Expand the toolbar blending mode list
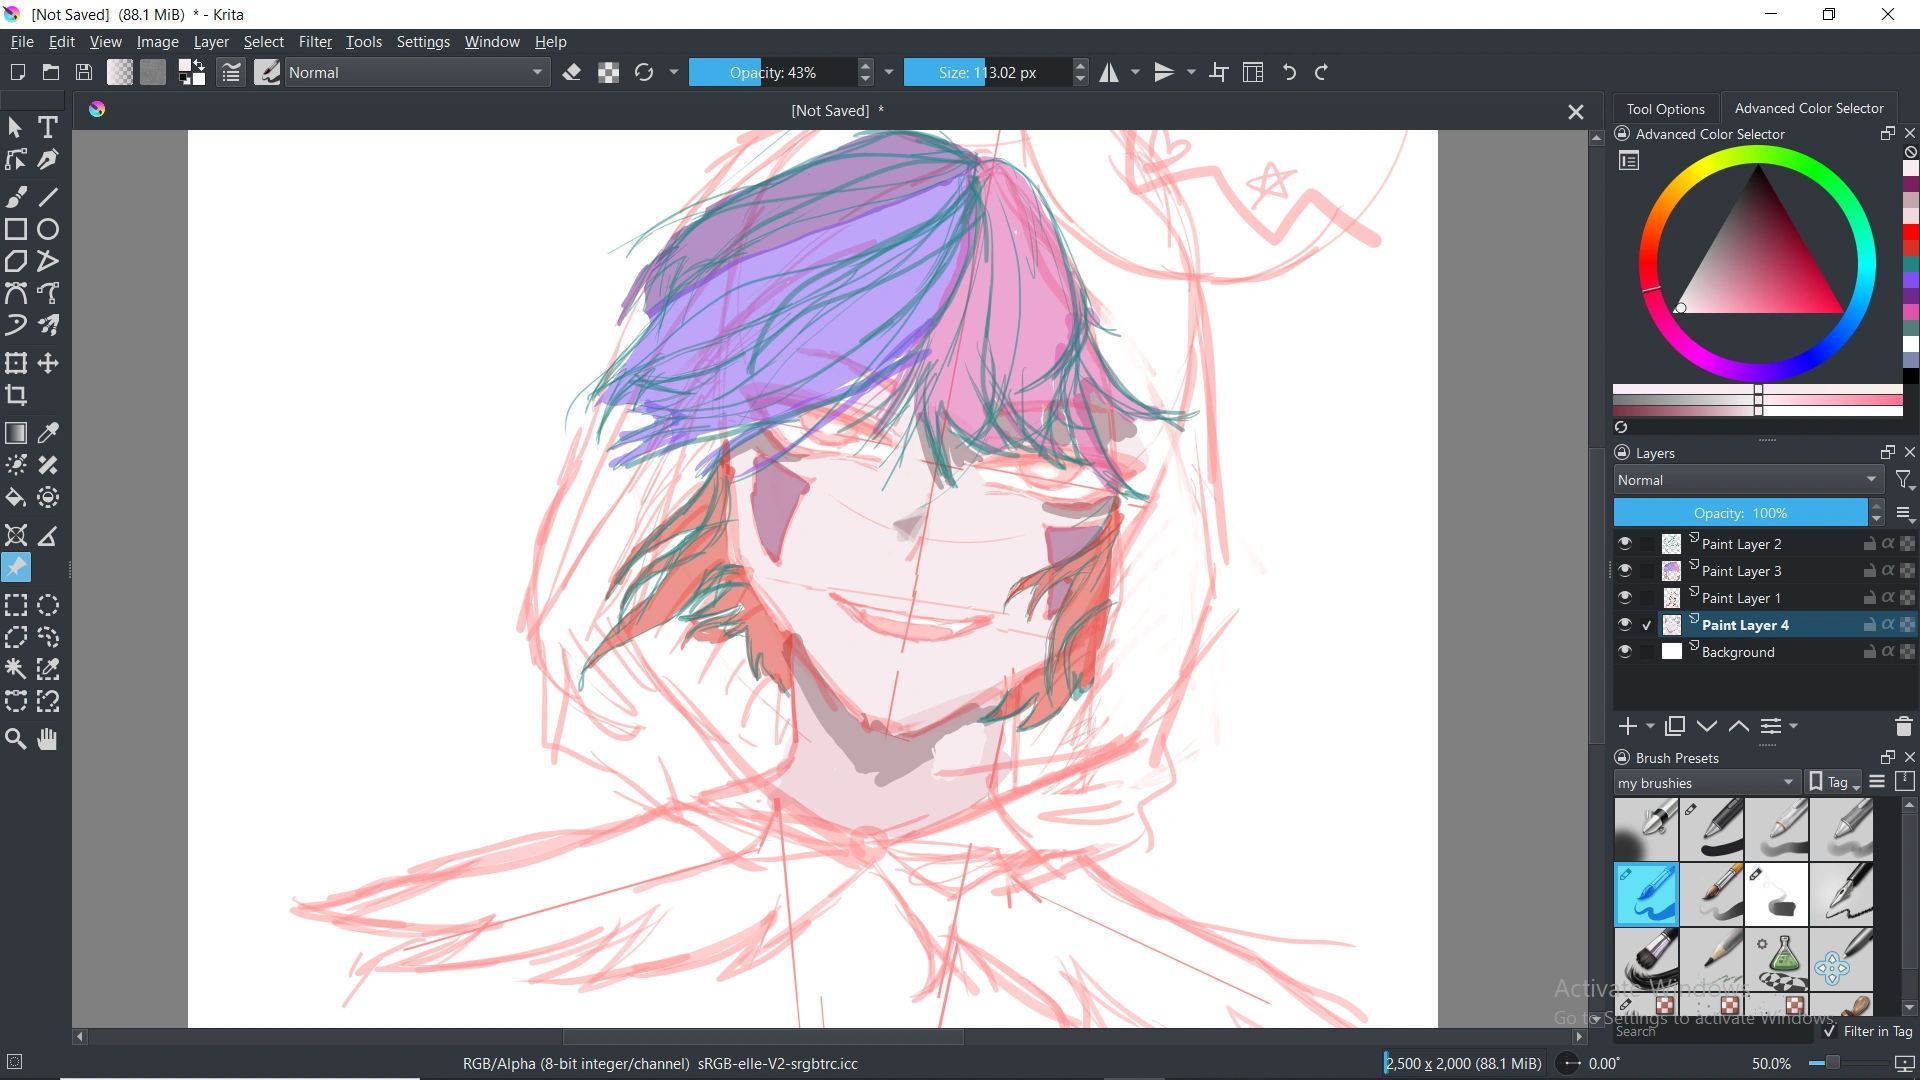 point(538,72)
